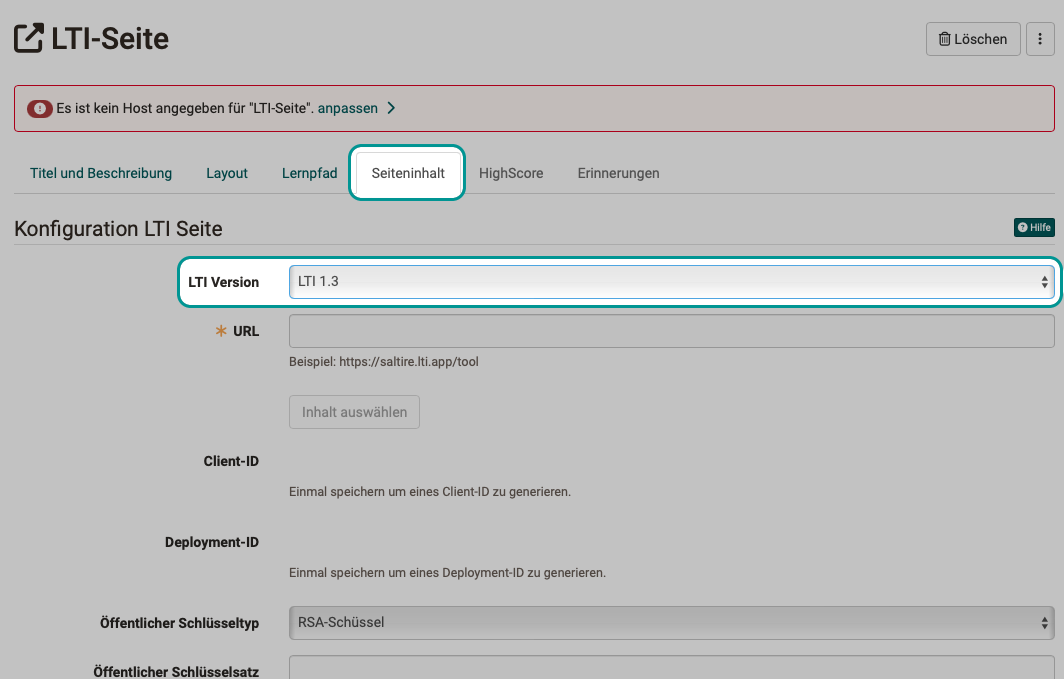Click the red warning icon in alert
The width and height of the screenshot is (1064, 679).
pos(40,108)
